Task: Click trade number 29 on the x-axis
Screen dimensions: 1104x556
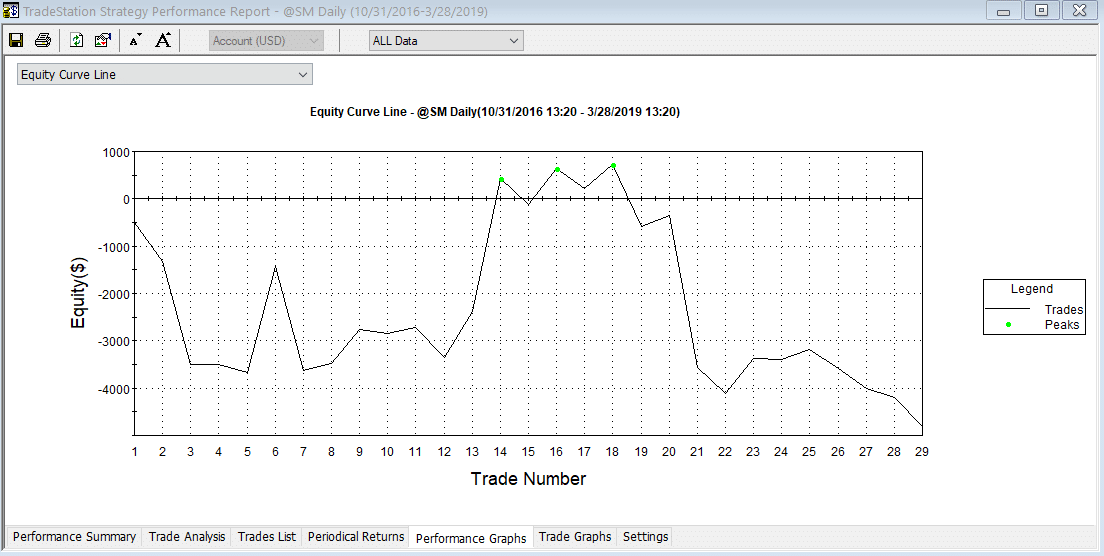Action: point(922,452)
